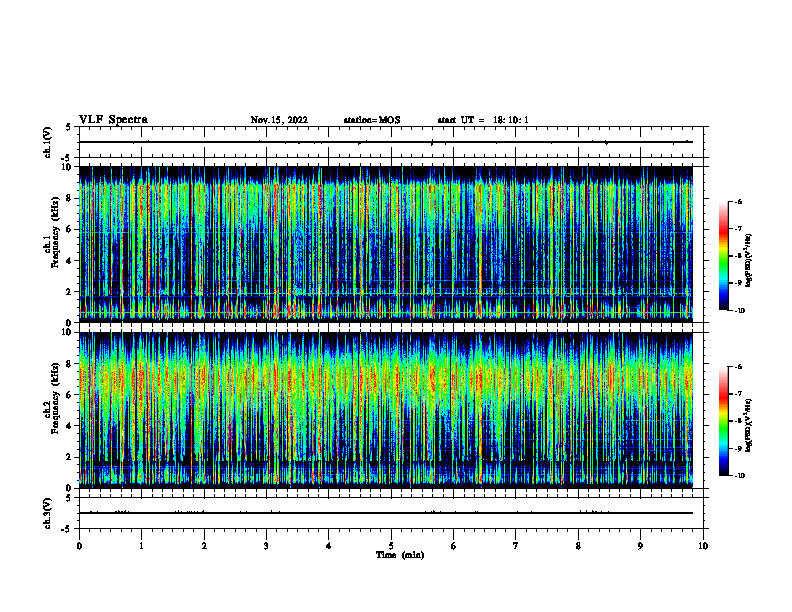Click the ch.1 voltage waveform trace
Viewport: 792px width, 612px height.
click(386, 142)
